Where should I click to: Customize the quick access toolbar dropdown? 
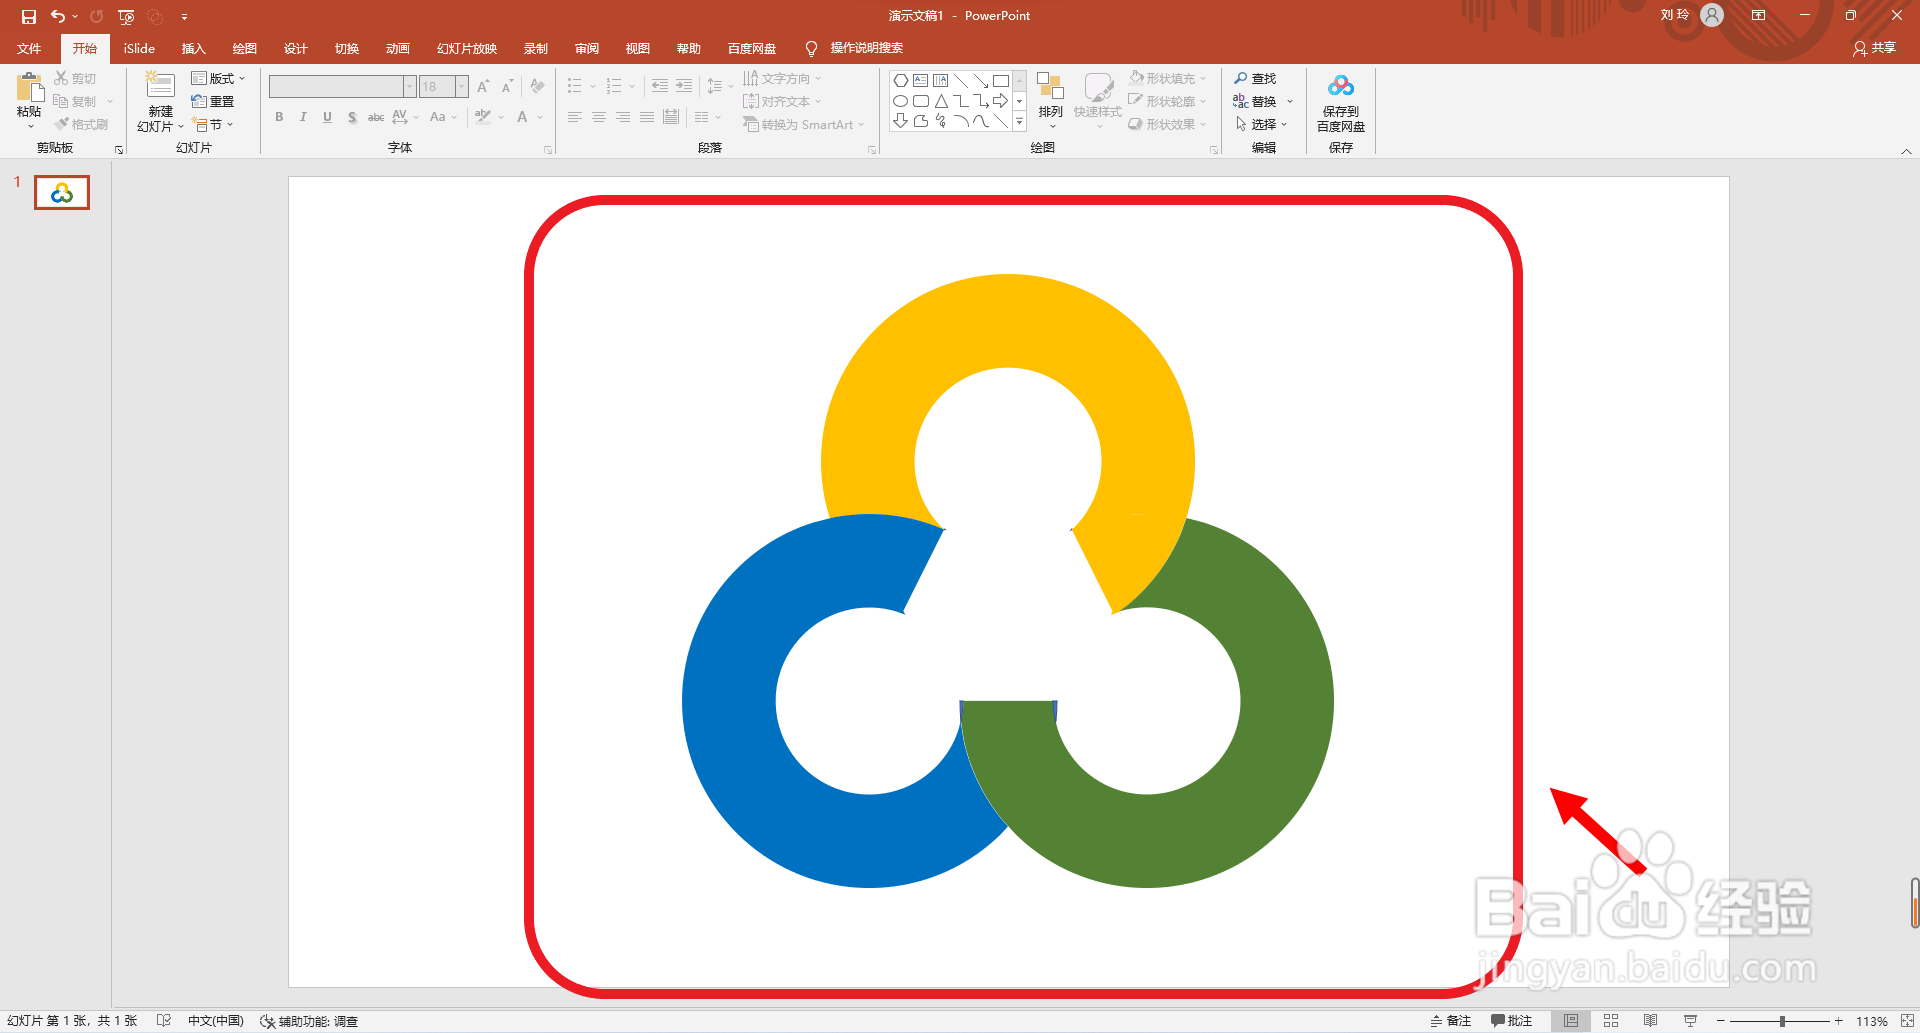tap(184, 17)
